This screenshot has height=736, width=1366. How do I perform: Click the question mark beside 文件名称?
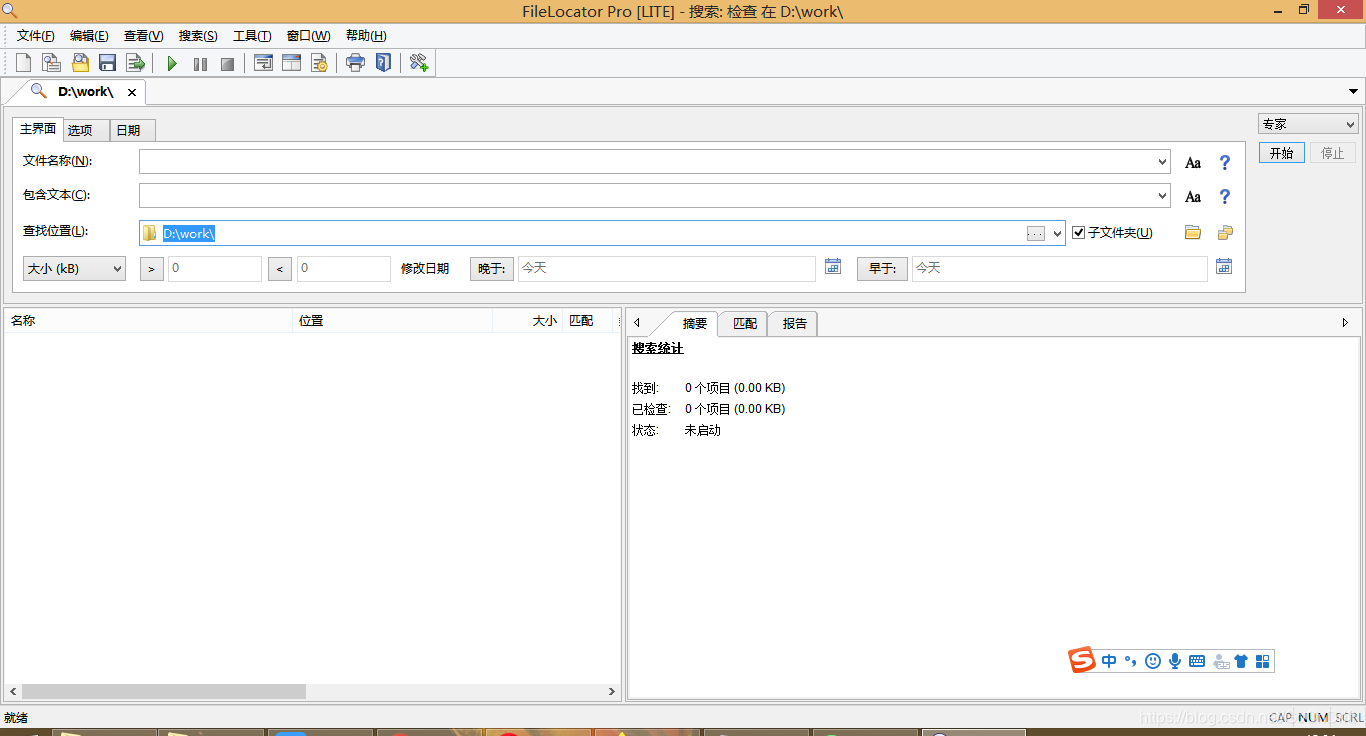coord(1225,162)
